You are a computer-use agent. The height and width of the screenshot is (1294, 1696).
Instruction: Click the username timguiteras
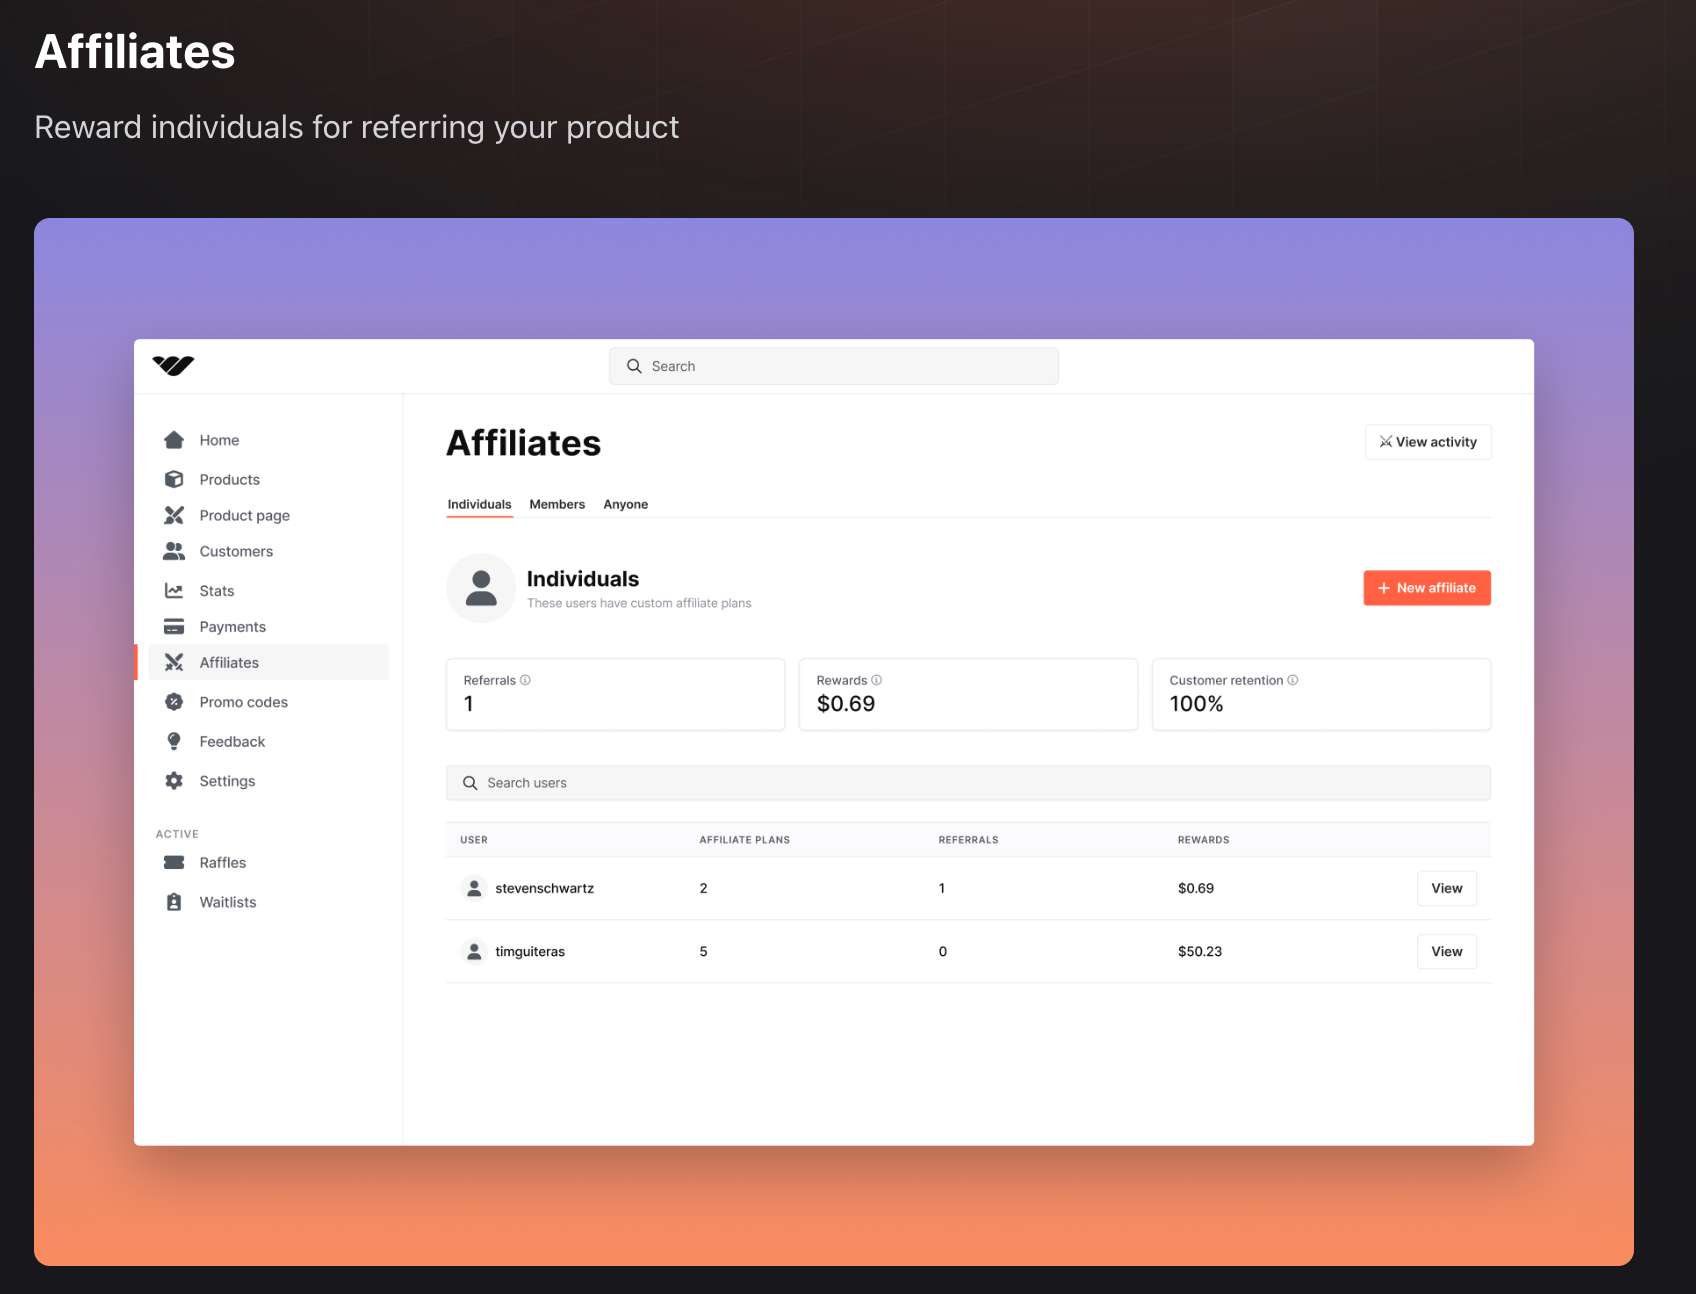(x=530, y=951)
